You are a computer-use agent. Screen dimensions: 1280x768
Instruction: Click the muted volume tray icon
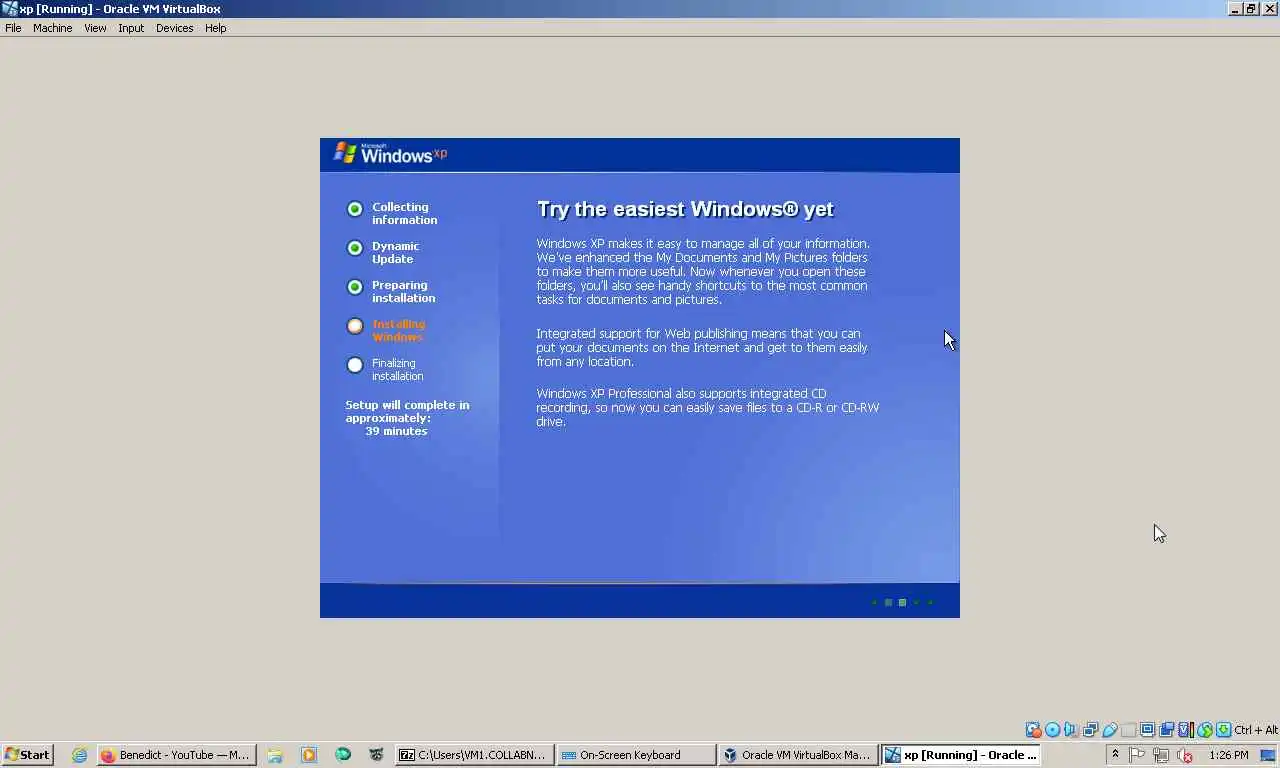[x=1185, y=755]
